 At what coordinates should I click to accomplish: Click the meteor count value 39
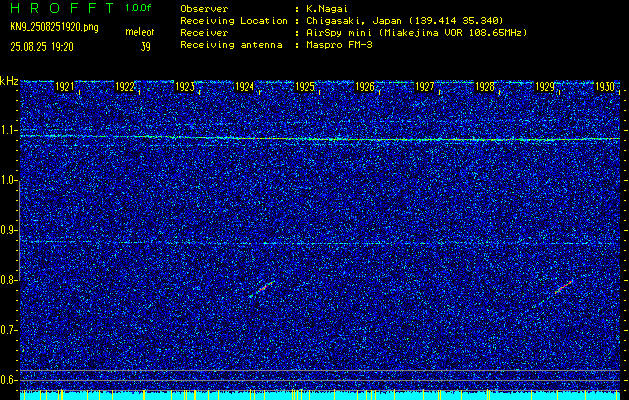click(145, 47)
